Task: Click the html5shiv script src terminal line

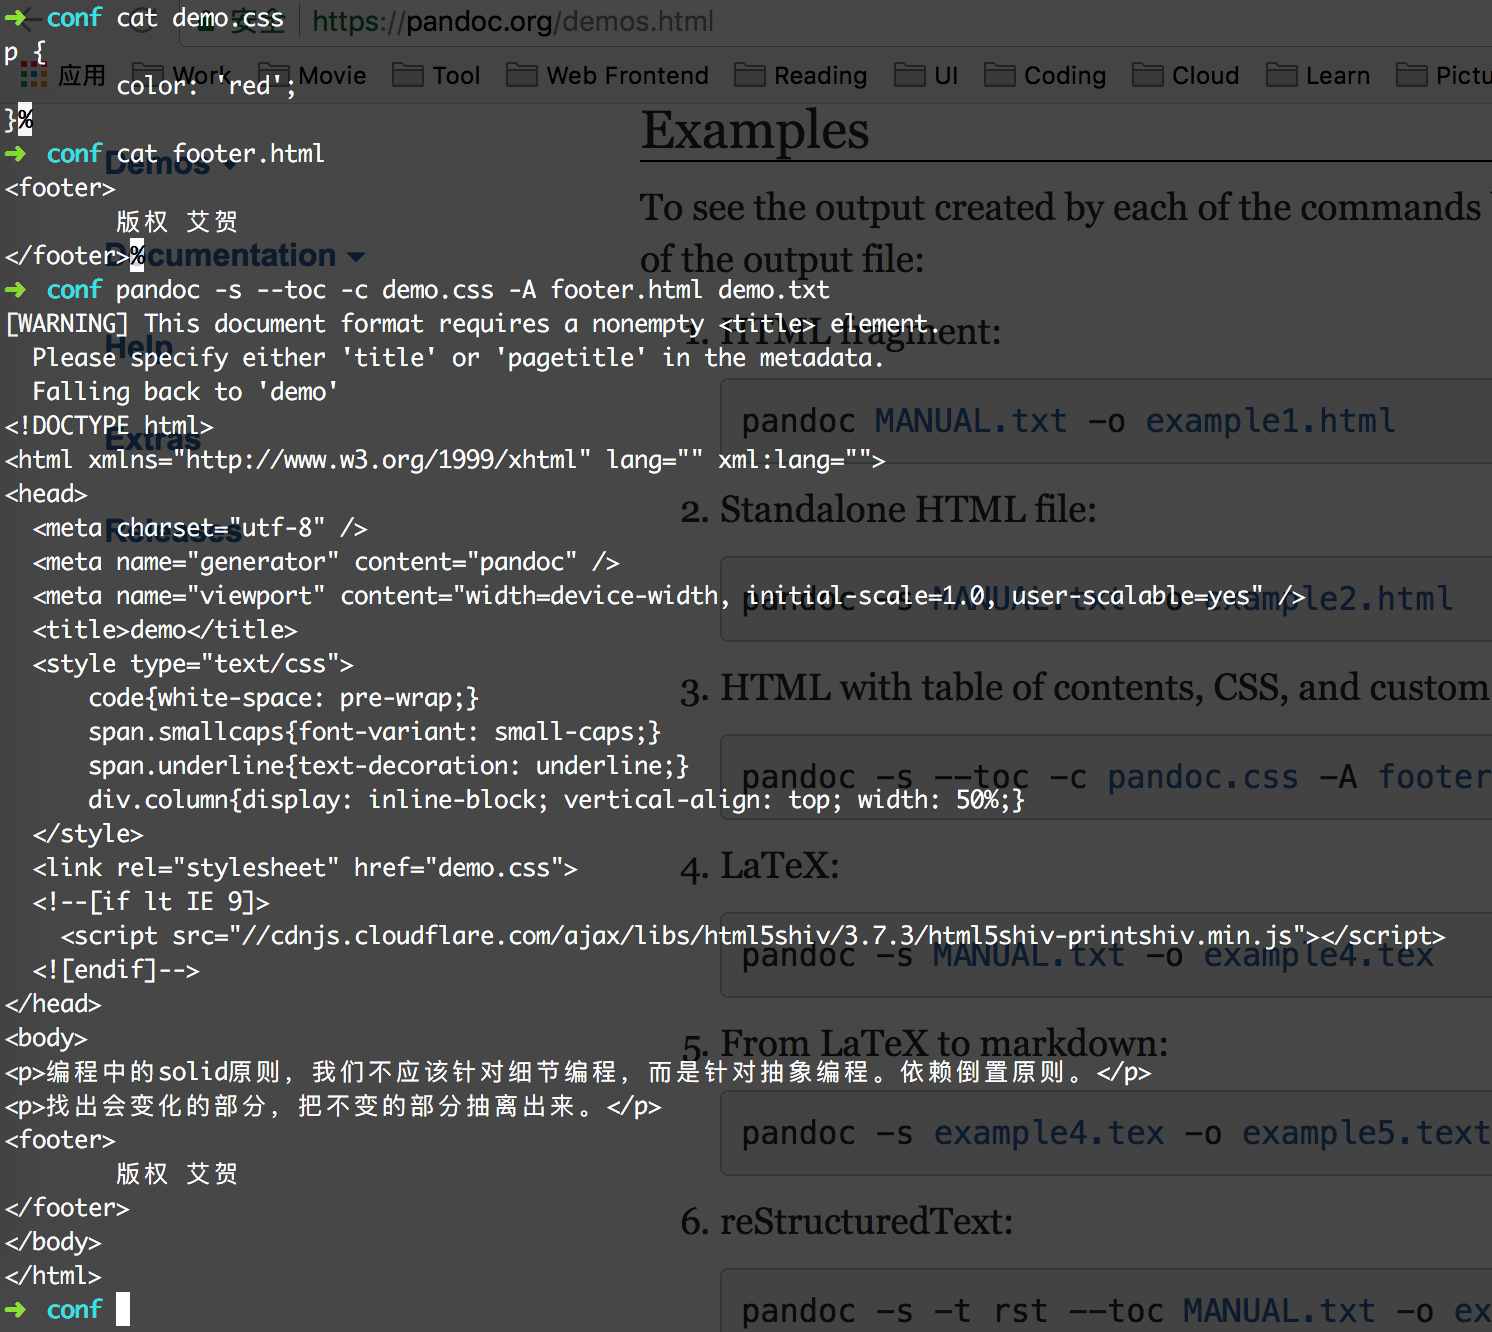Action: pyautogui.click(x=753, y=936)
